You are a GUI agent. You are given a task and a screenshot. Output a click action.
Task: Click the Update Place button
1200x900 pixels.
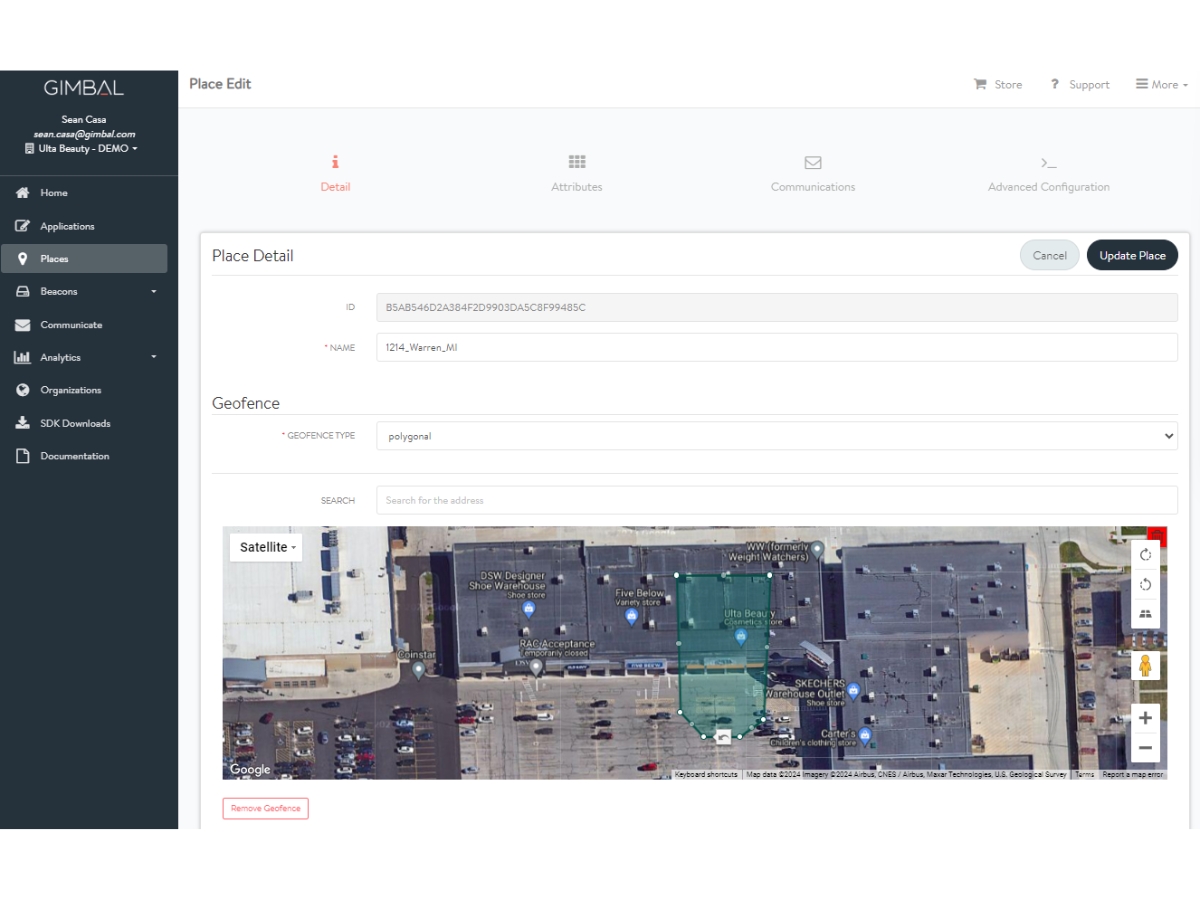(1132, 255)
